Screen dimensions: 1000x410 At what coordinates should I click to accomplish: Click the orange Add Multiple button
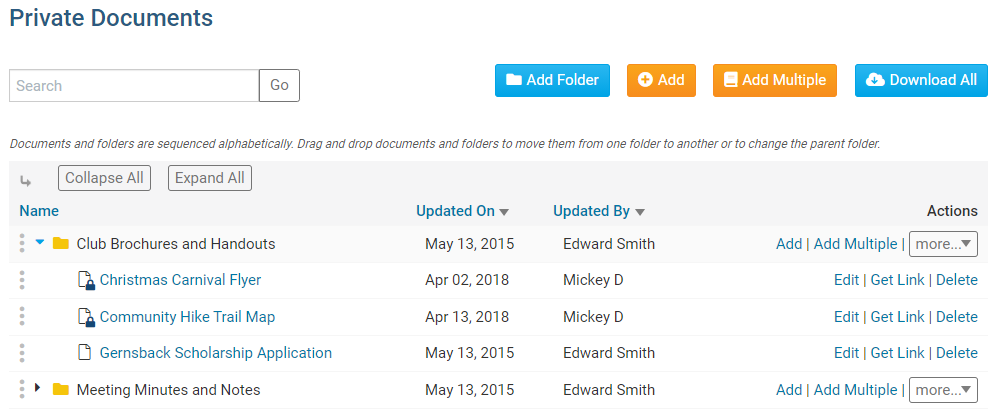(774, 80)
